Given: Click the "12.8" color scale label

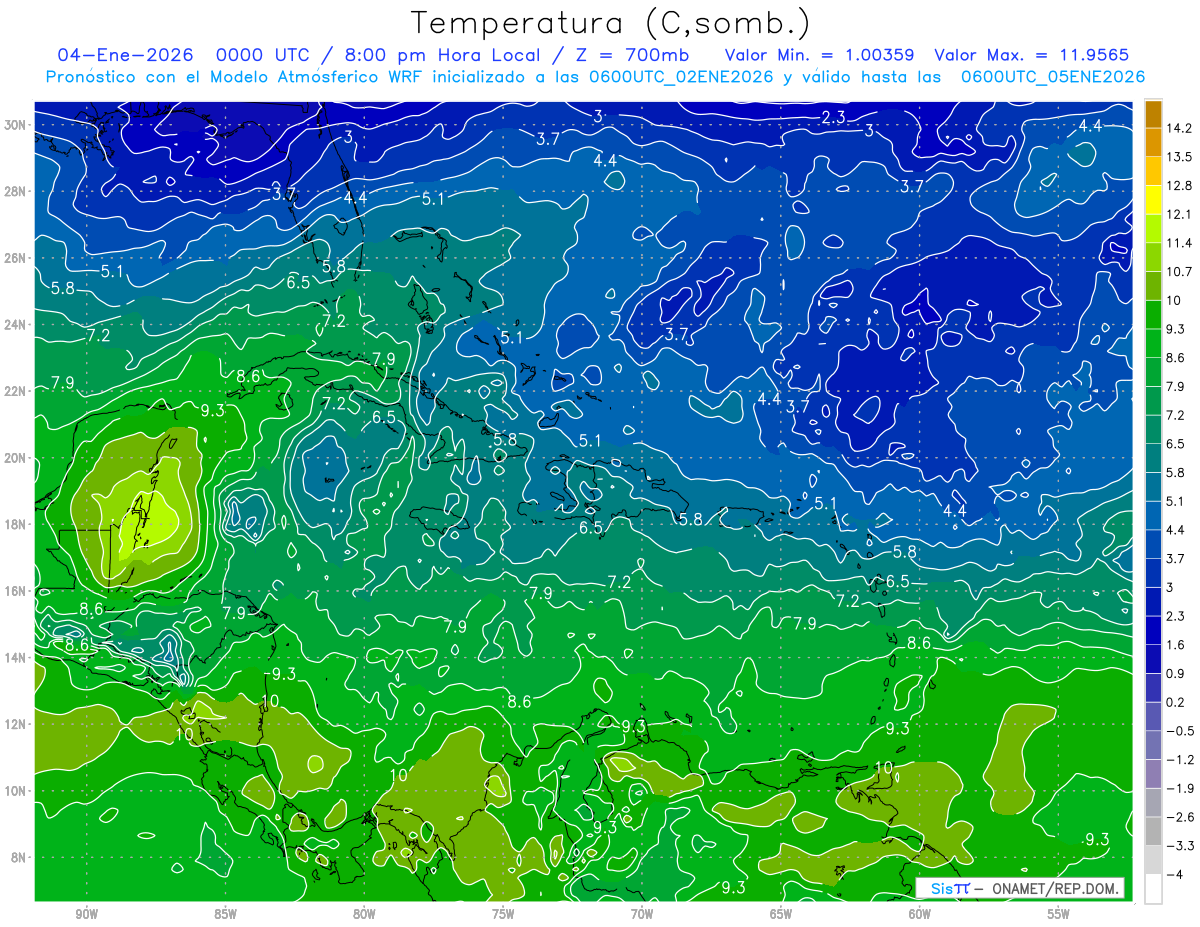Looking at the screenshot, I should coord(1180,186).
